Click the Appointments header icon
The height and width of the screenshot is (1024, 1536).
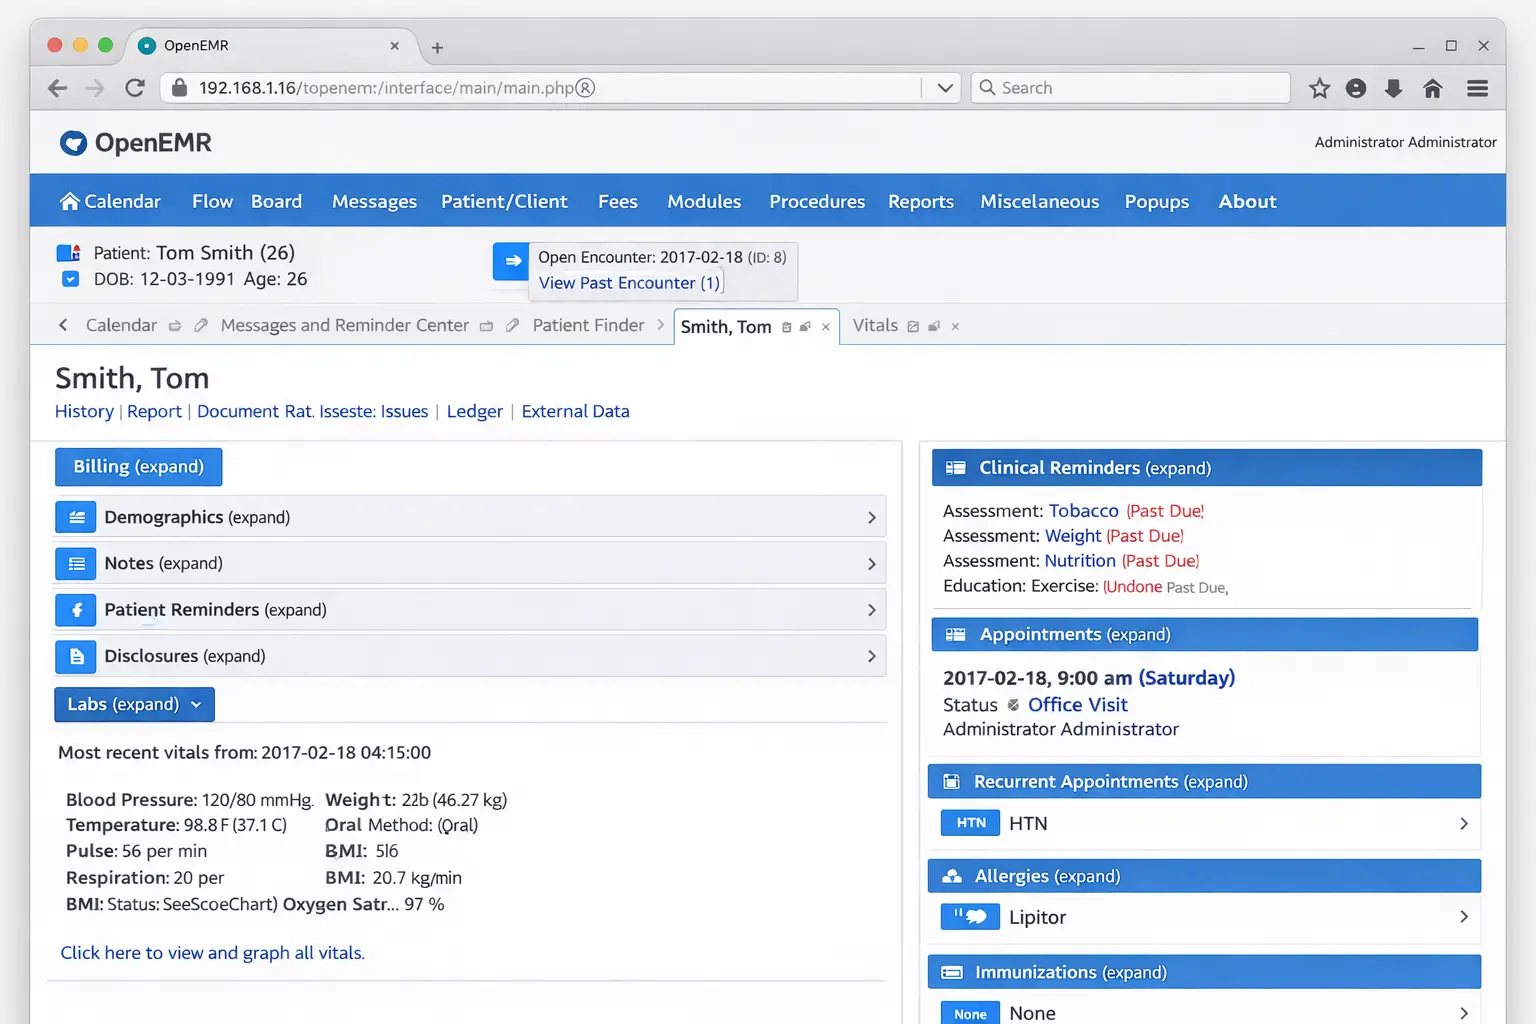pyautogui.click(x=956, y=635)
